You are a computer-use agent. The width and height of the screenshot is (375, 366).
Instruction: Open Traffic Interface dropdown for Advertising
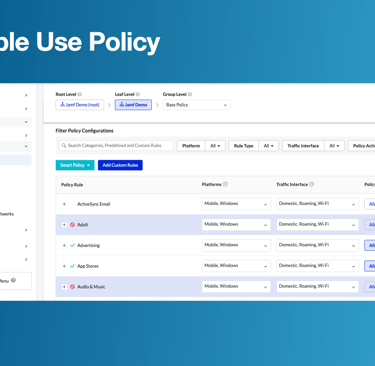(x=317, y=245)
